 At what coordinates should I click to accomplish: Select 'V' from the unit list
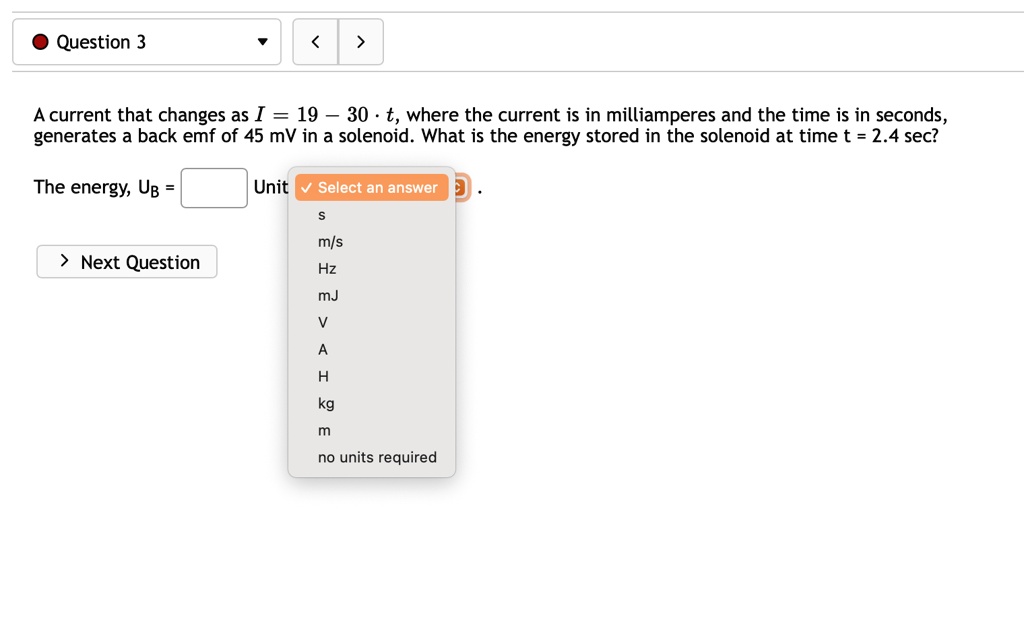click(322, 322)
